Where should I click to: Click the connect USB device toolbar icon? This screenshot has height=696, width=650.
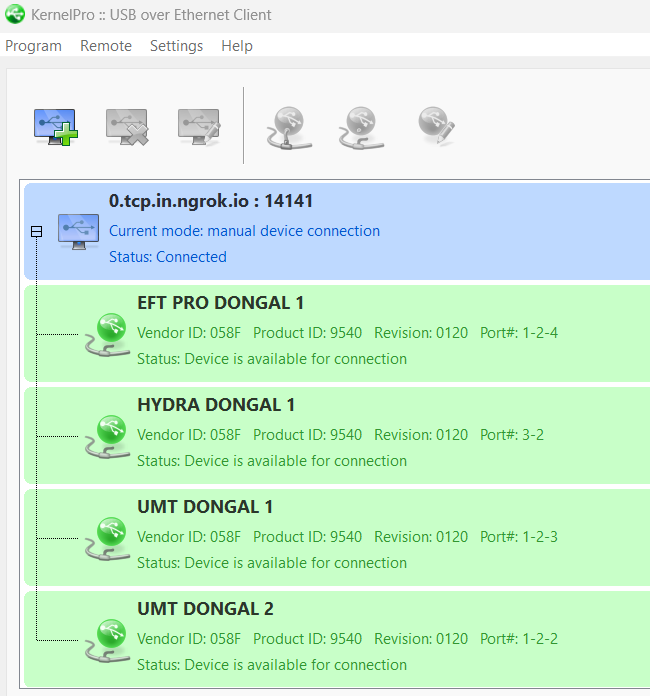tap(288, 126)
